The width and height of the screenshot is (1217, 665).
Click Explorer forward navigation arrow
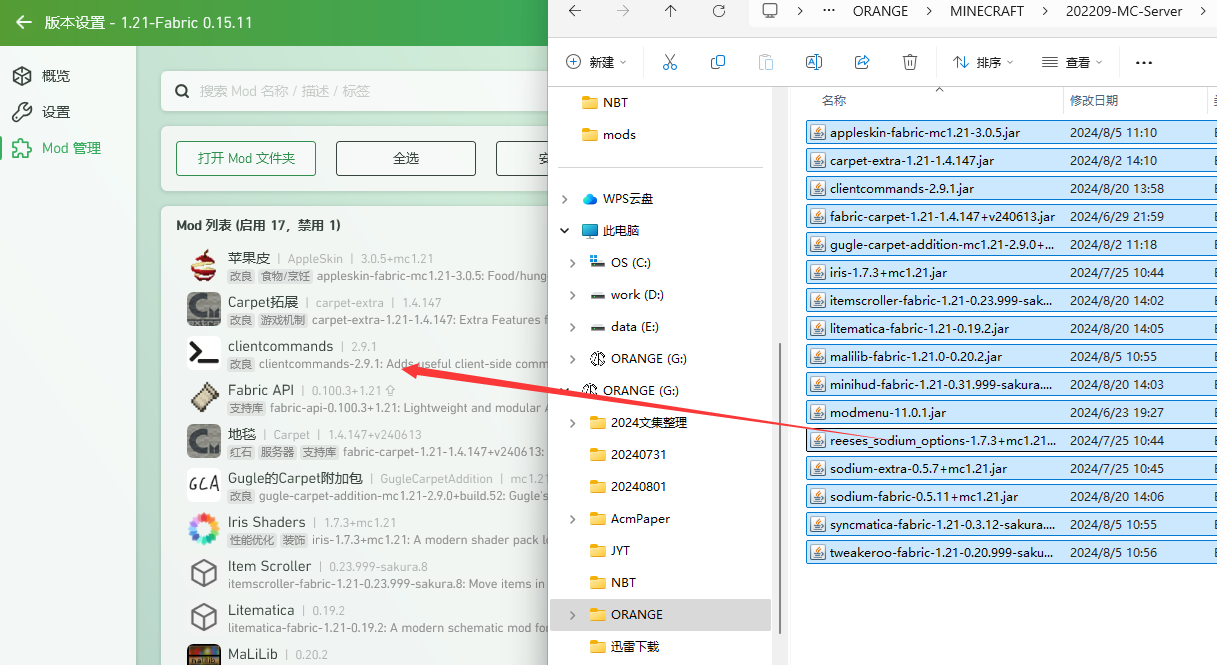coord(622,11)
